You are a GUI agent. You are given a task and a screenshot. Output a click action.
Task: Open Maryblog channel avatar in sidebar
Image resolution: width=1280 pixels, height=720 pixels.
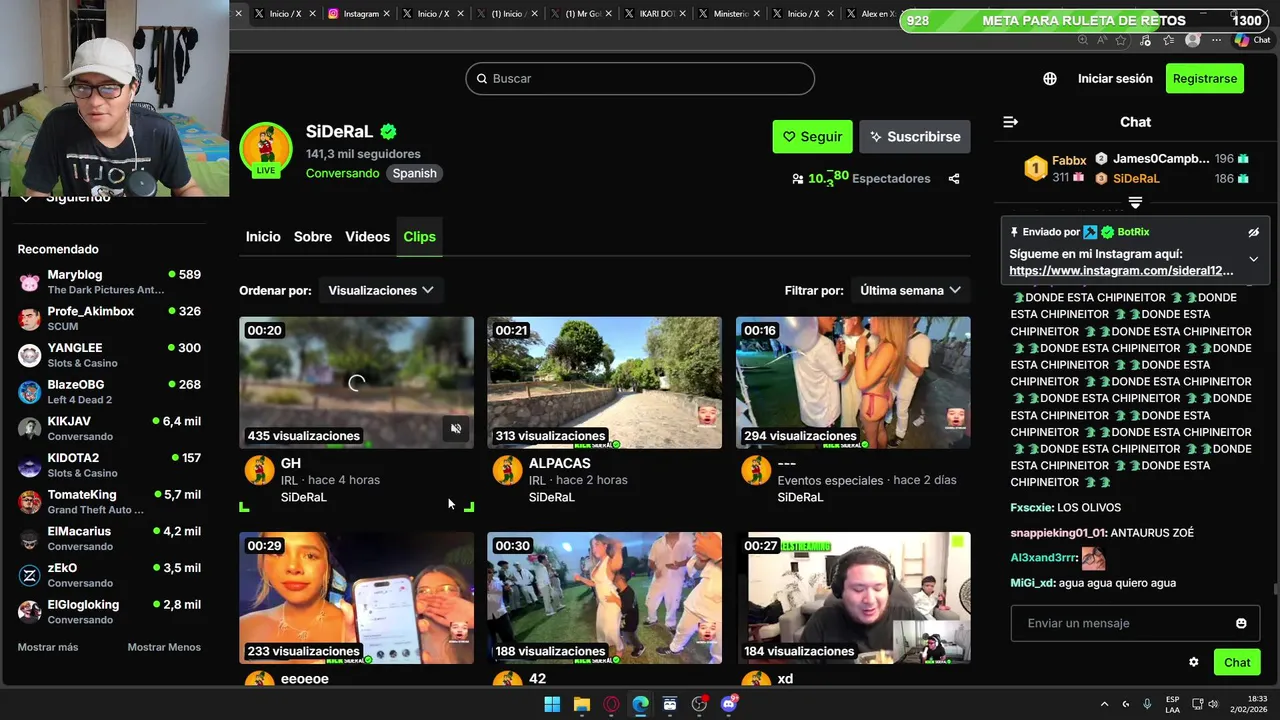30,283
